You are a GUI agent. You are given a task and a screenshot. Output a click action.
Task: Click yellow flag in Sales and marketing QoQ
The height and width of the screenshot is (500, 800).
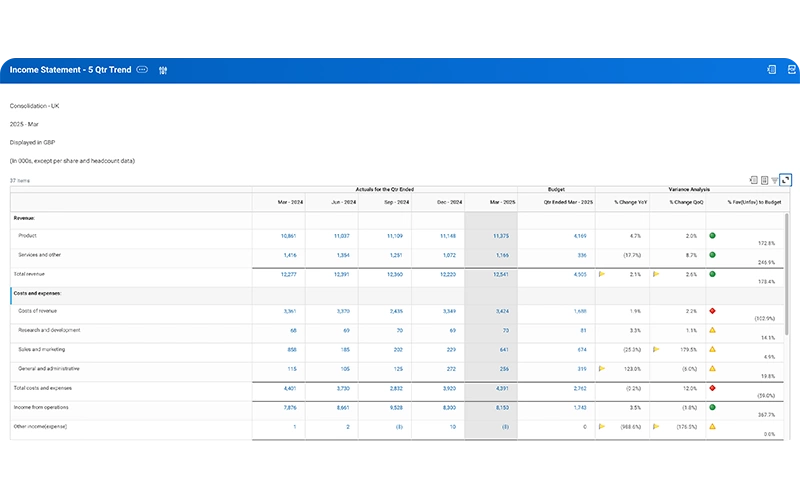[x=656, y=349]
